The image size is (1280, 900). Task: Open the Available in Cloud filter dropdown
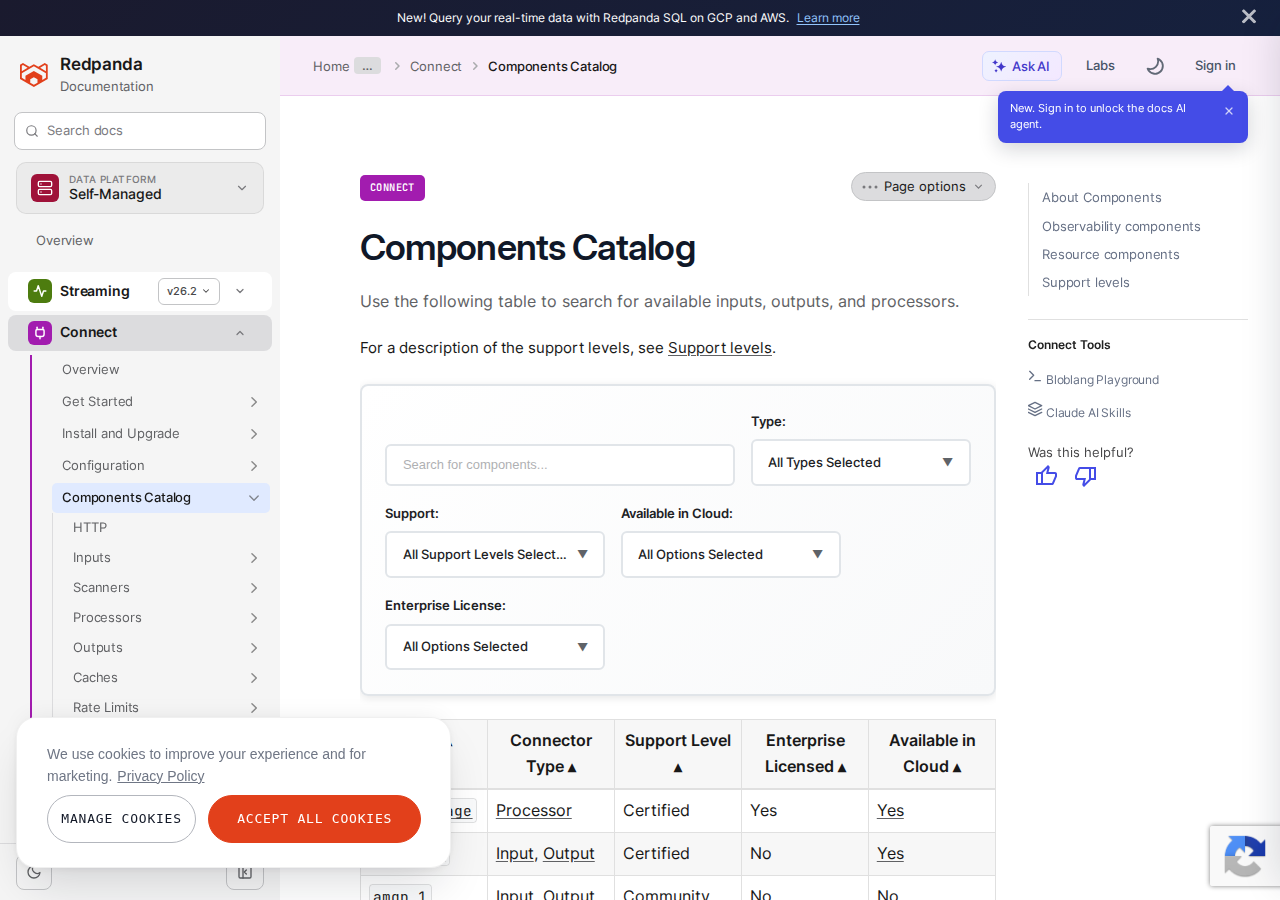click(731, 555)
